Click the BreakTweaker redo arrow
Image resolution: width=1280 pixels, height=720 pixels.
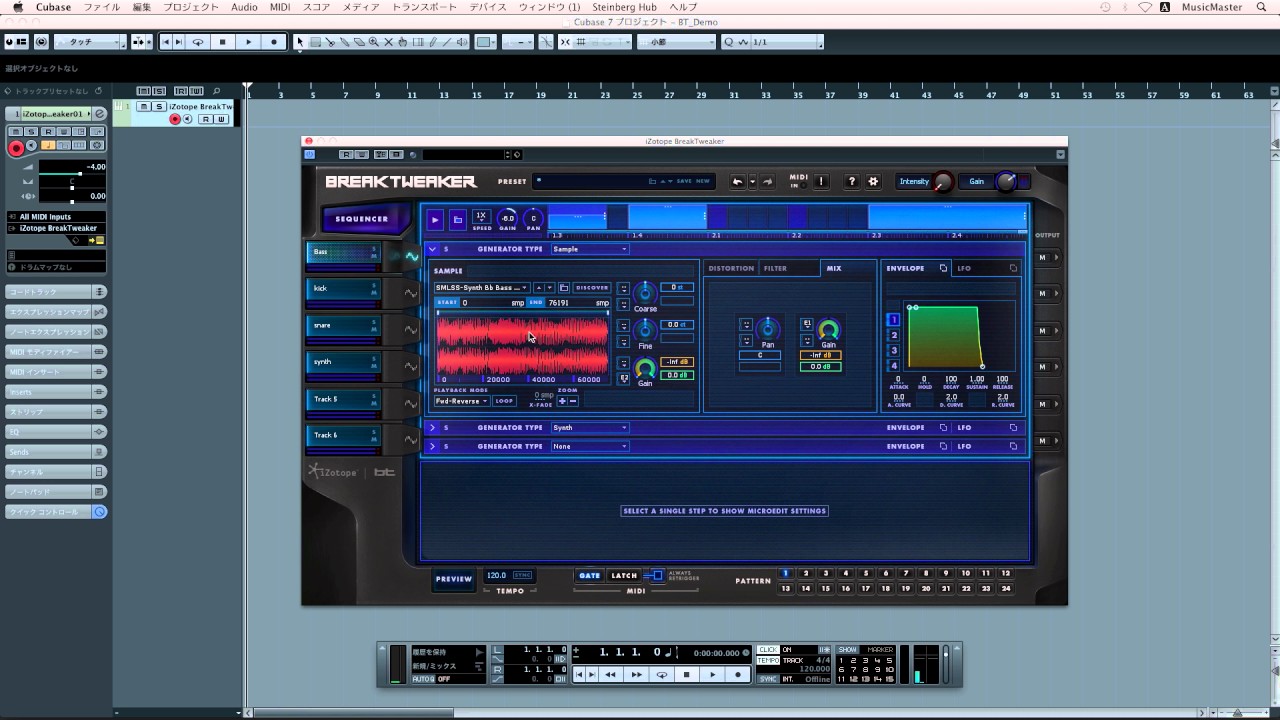pos(767,181)
